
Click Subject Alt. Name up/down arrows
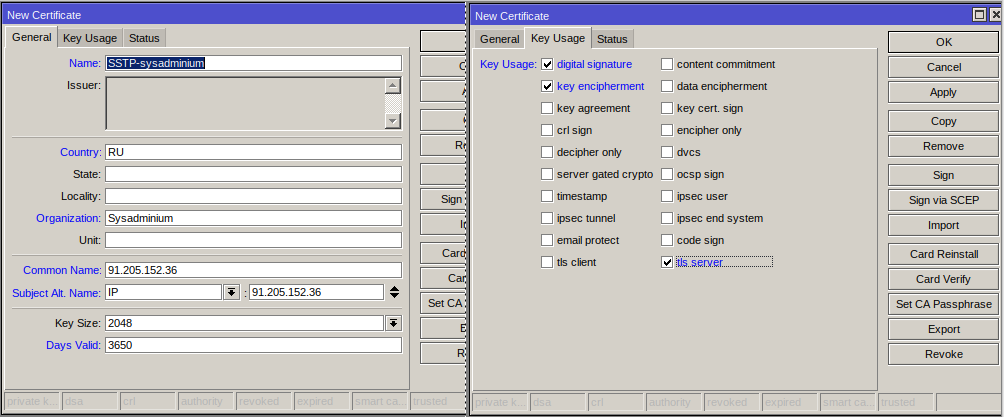click(394, 292)
